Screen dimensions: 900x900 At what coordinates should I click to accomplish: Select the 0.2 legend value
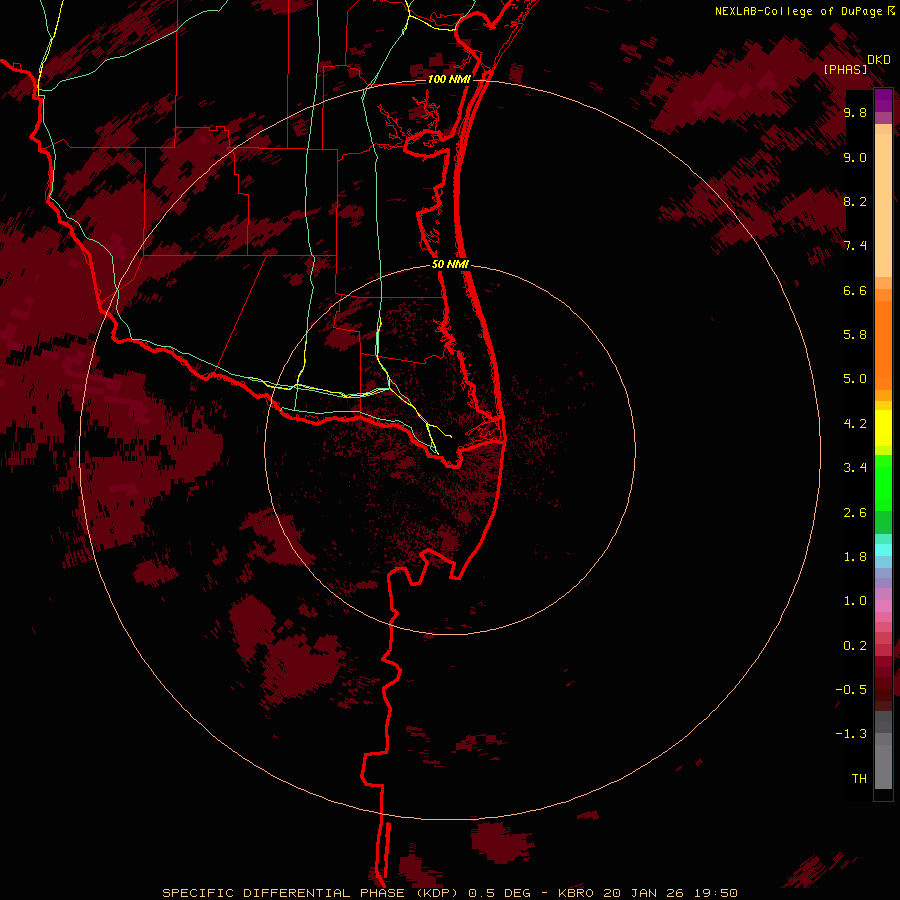[x=855, y=646]
